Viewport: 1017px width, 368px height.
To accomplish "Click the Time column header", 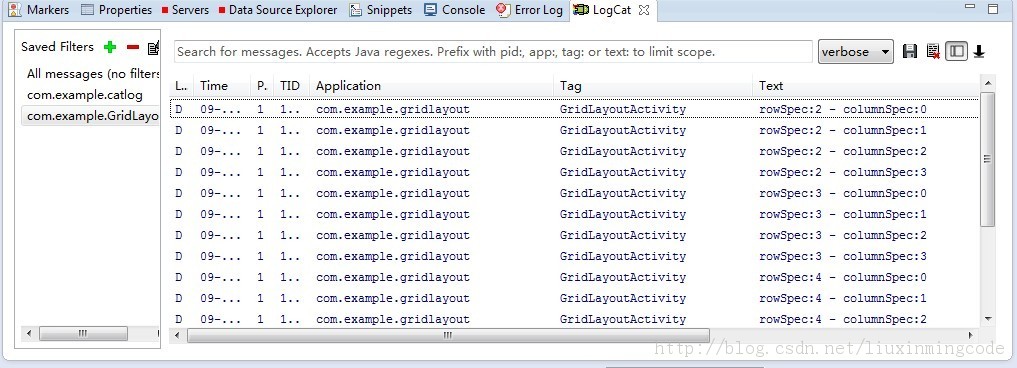I will [222, 86].
